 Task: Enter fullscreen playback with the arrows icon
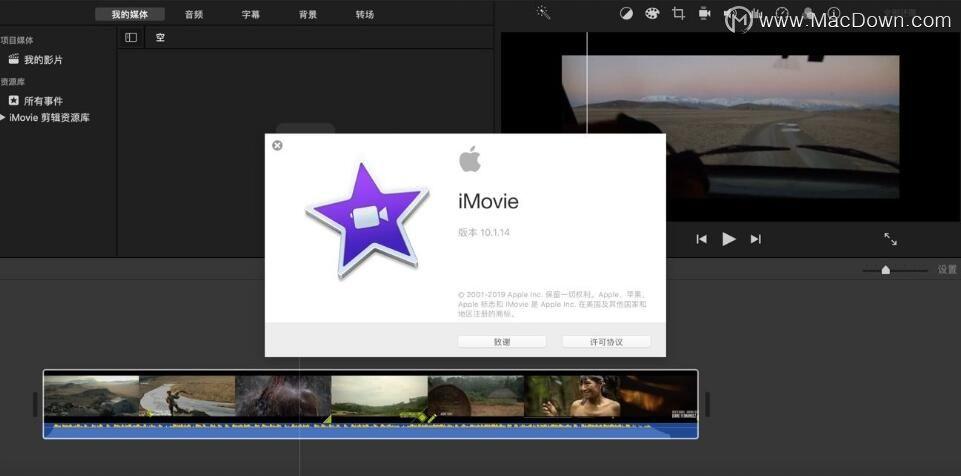(x=891, y=239)
